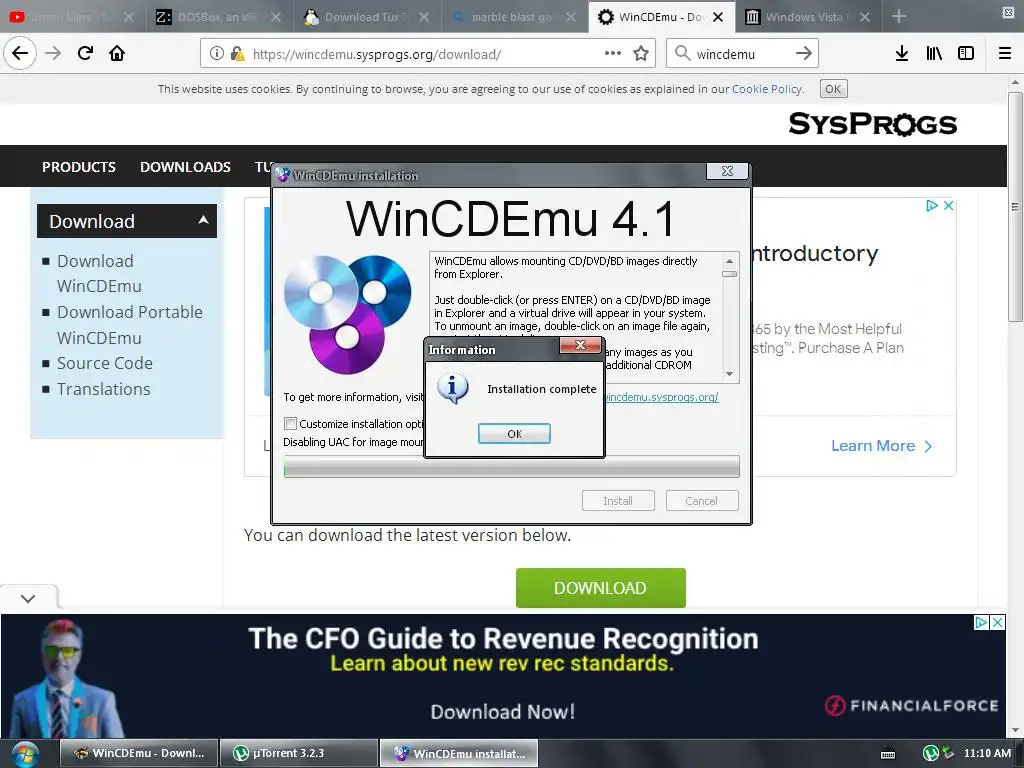Click the 11:10 AM taskbar clock
1024x768 pixels.
[x=987, y=753]
